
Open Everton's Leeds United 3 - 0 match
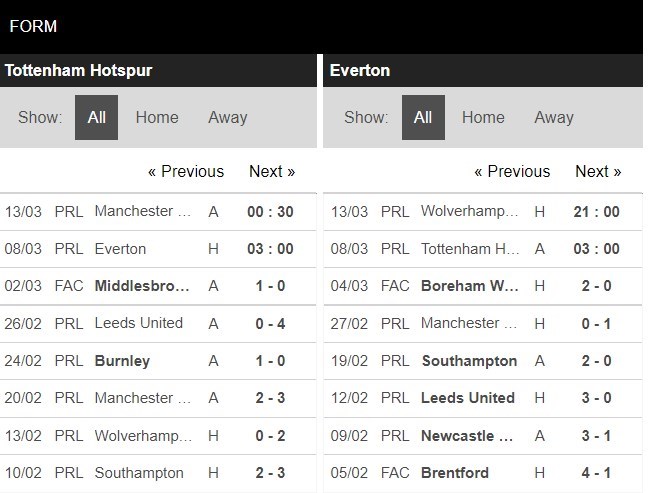tap(468, 398)
